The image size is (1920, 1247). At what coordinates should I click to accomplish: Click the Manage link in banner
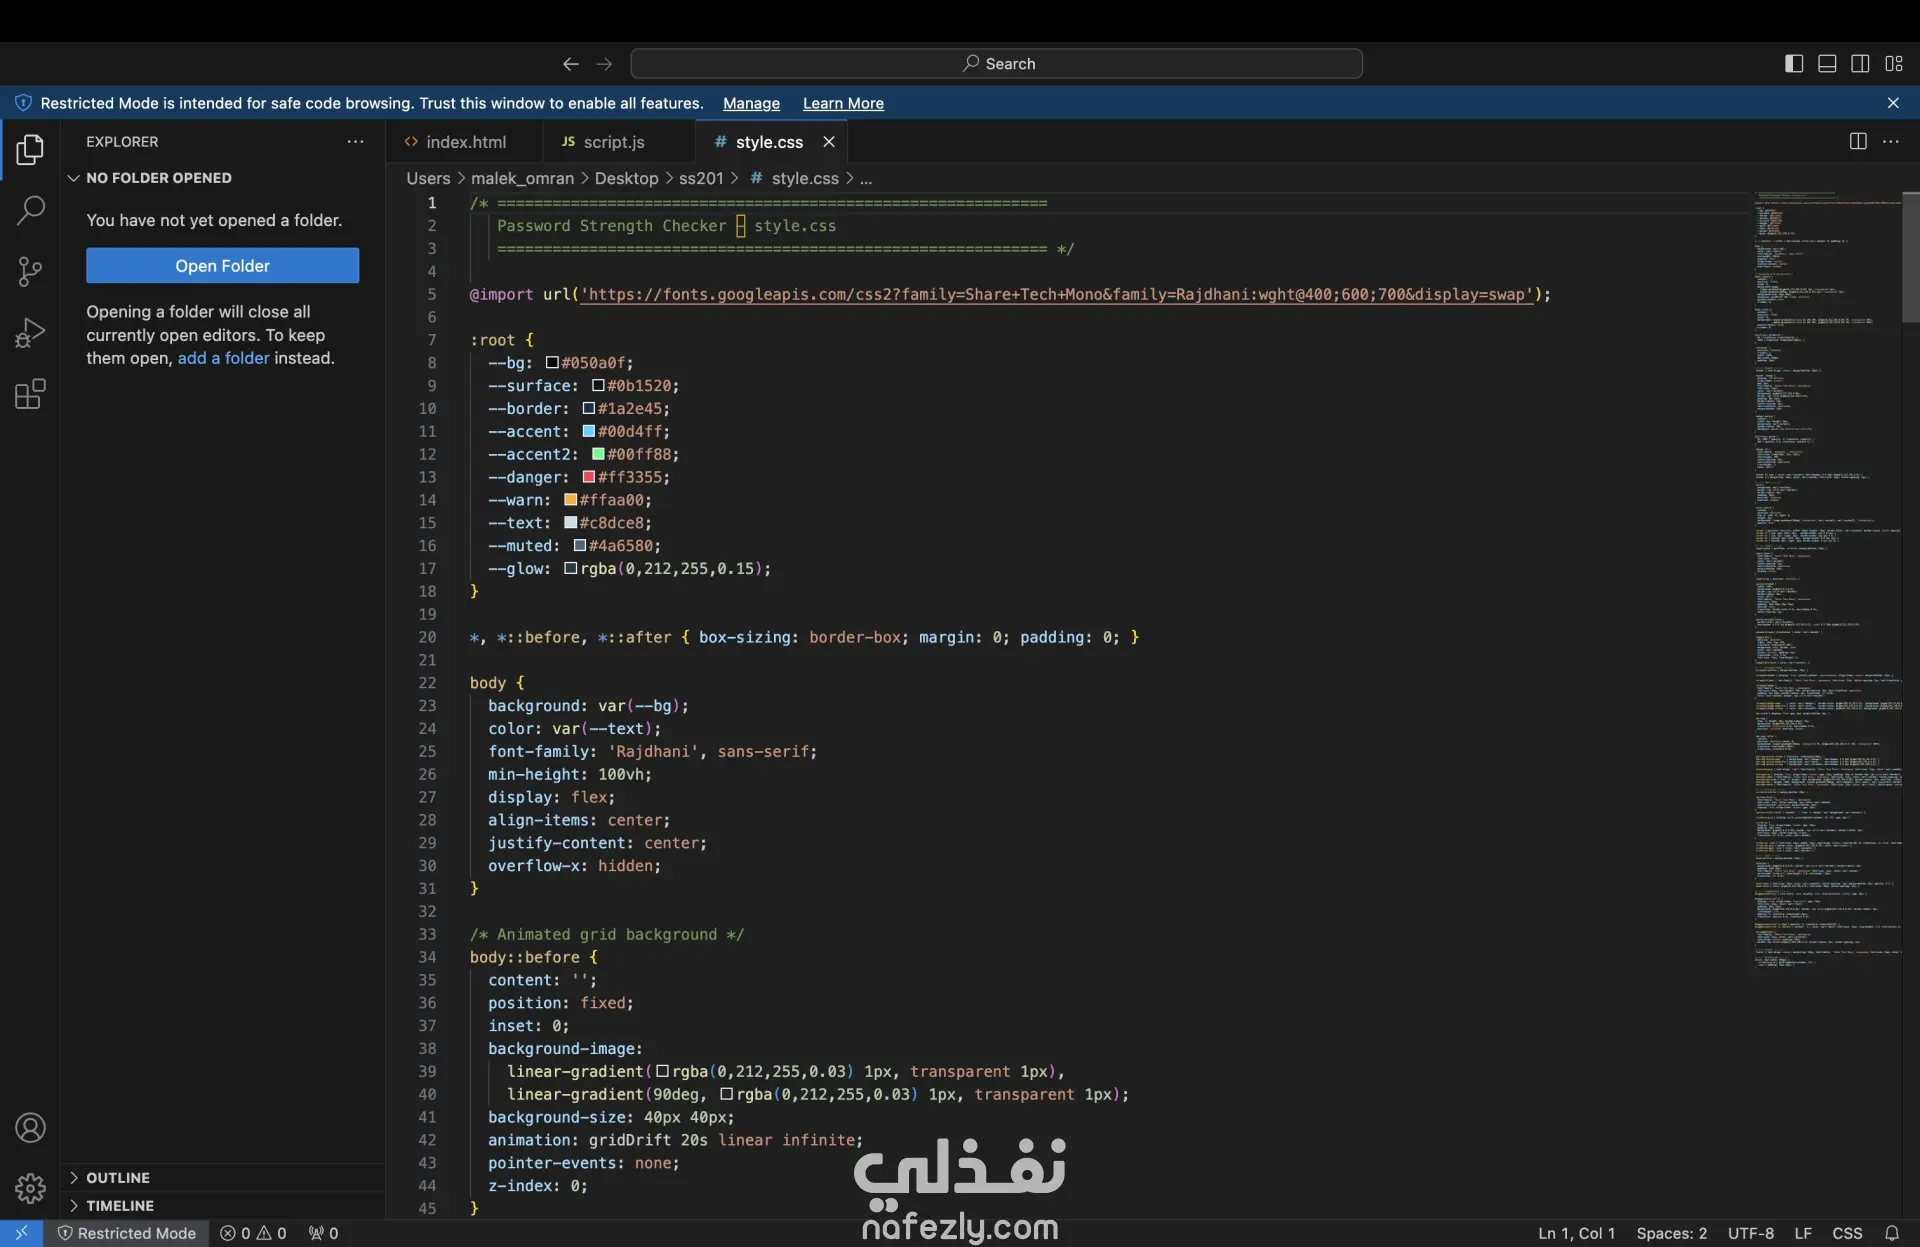click(751, 103)
